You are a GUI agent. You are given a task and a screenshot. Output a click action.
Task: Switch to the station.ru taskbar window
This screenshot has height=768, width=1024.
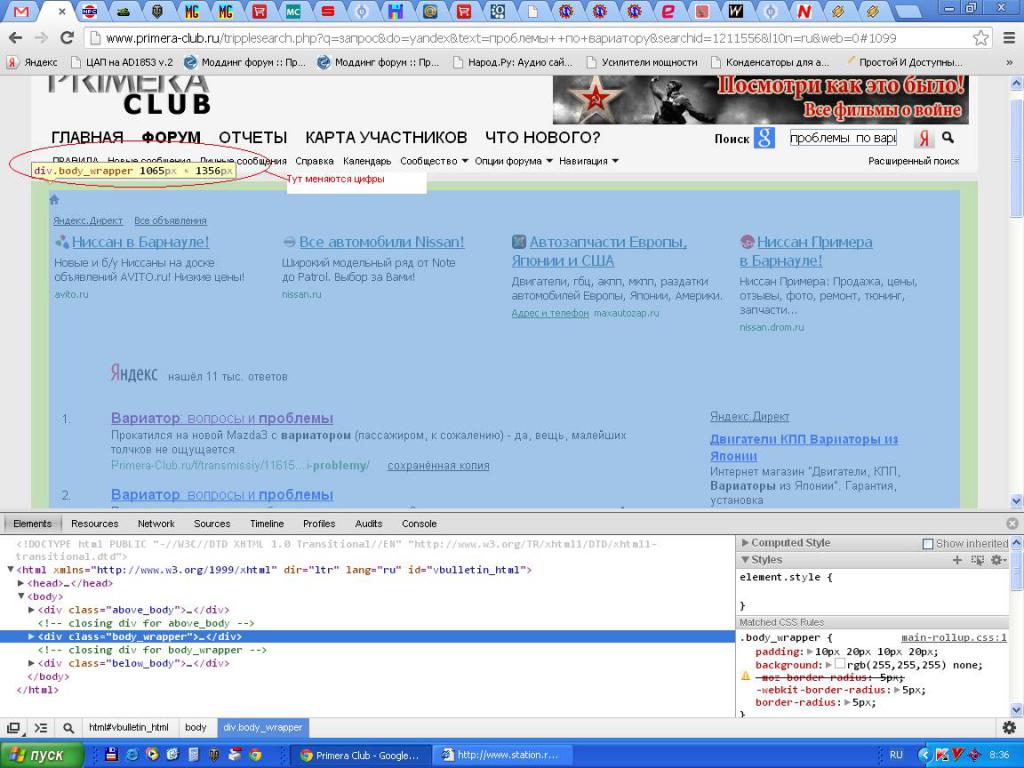tap(502, 755)
